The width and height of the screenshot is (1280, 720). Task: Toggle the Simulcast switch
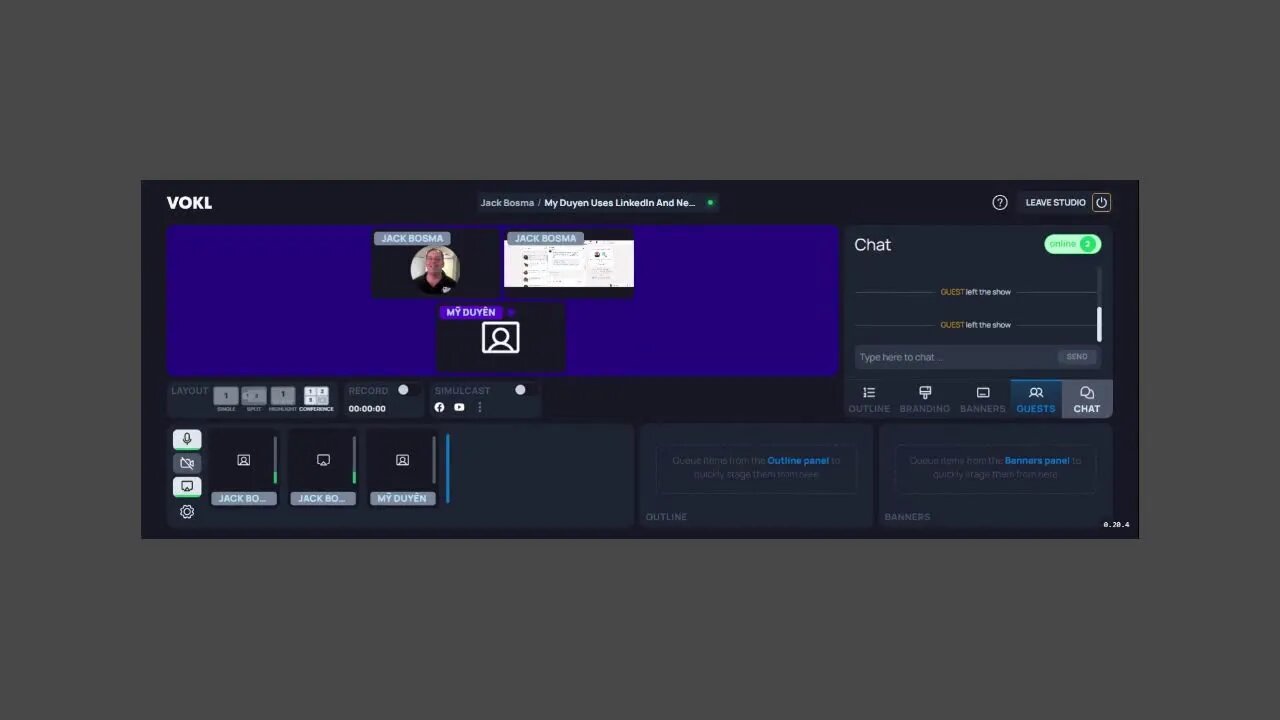[525, 390]
